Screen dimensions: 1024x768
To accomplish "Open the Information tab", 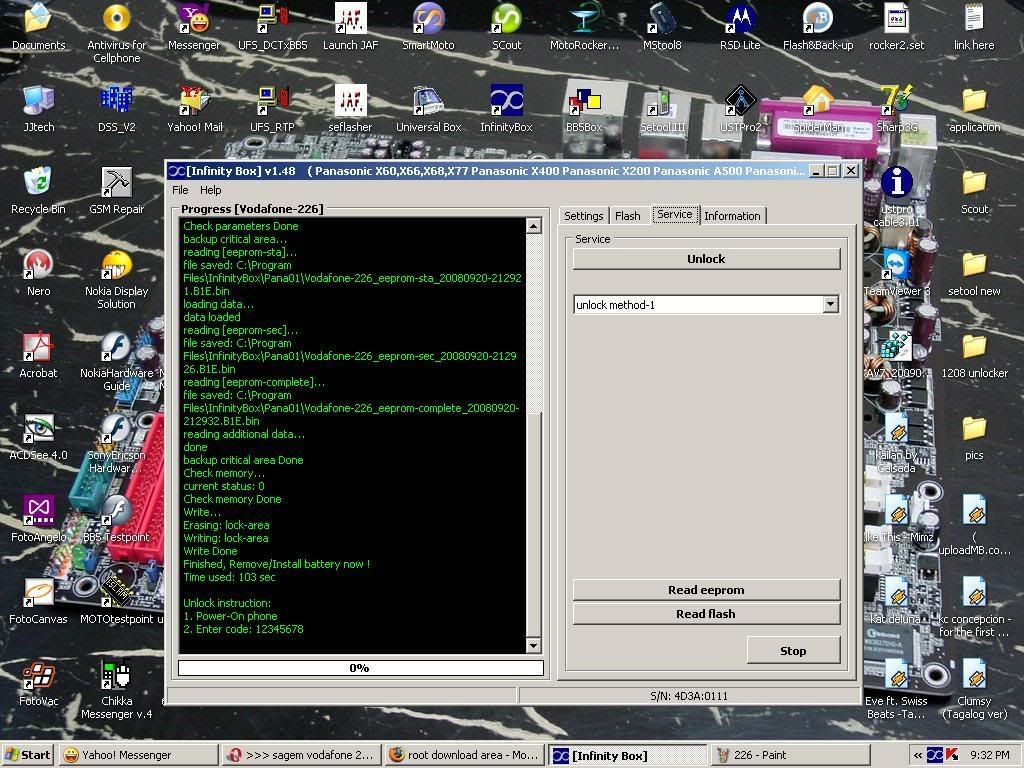I will tap(732, 216).
